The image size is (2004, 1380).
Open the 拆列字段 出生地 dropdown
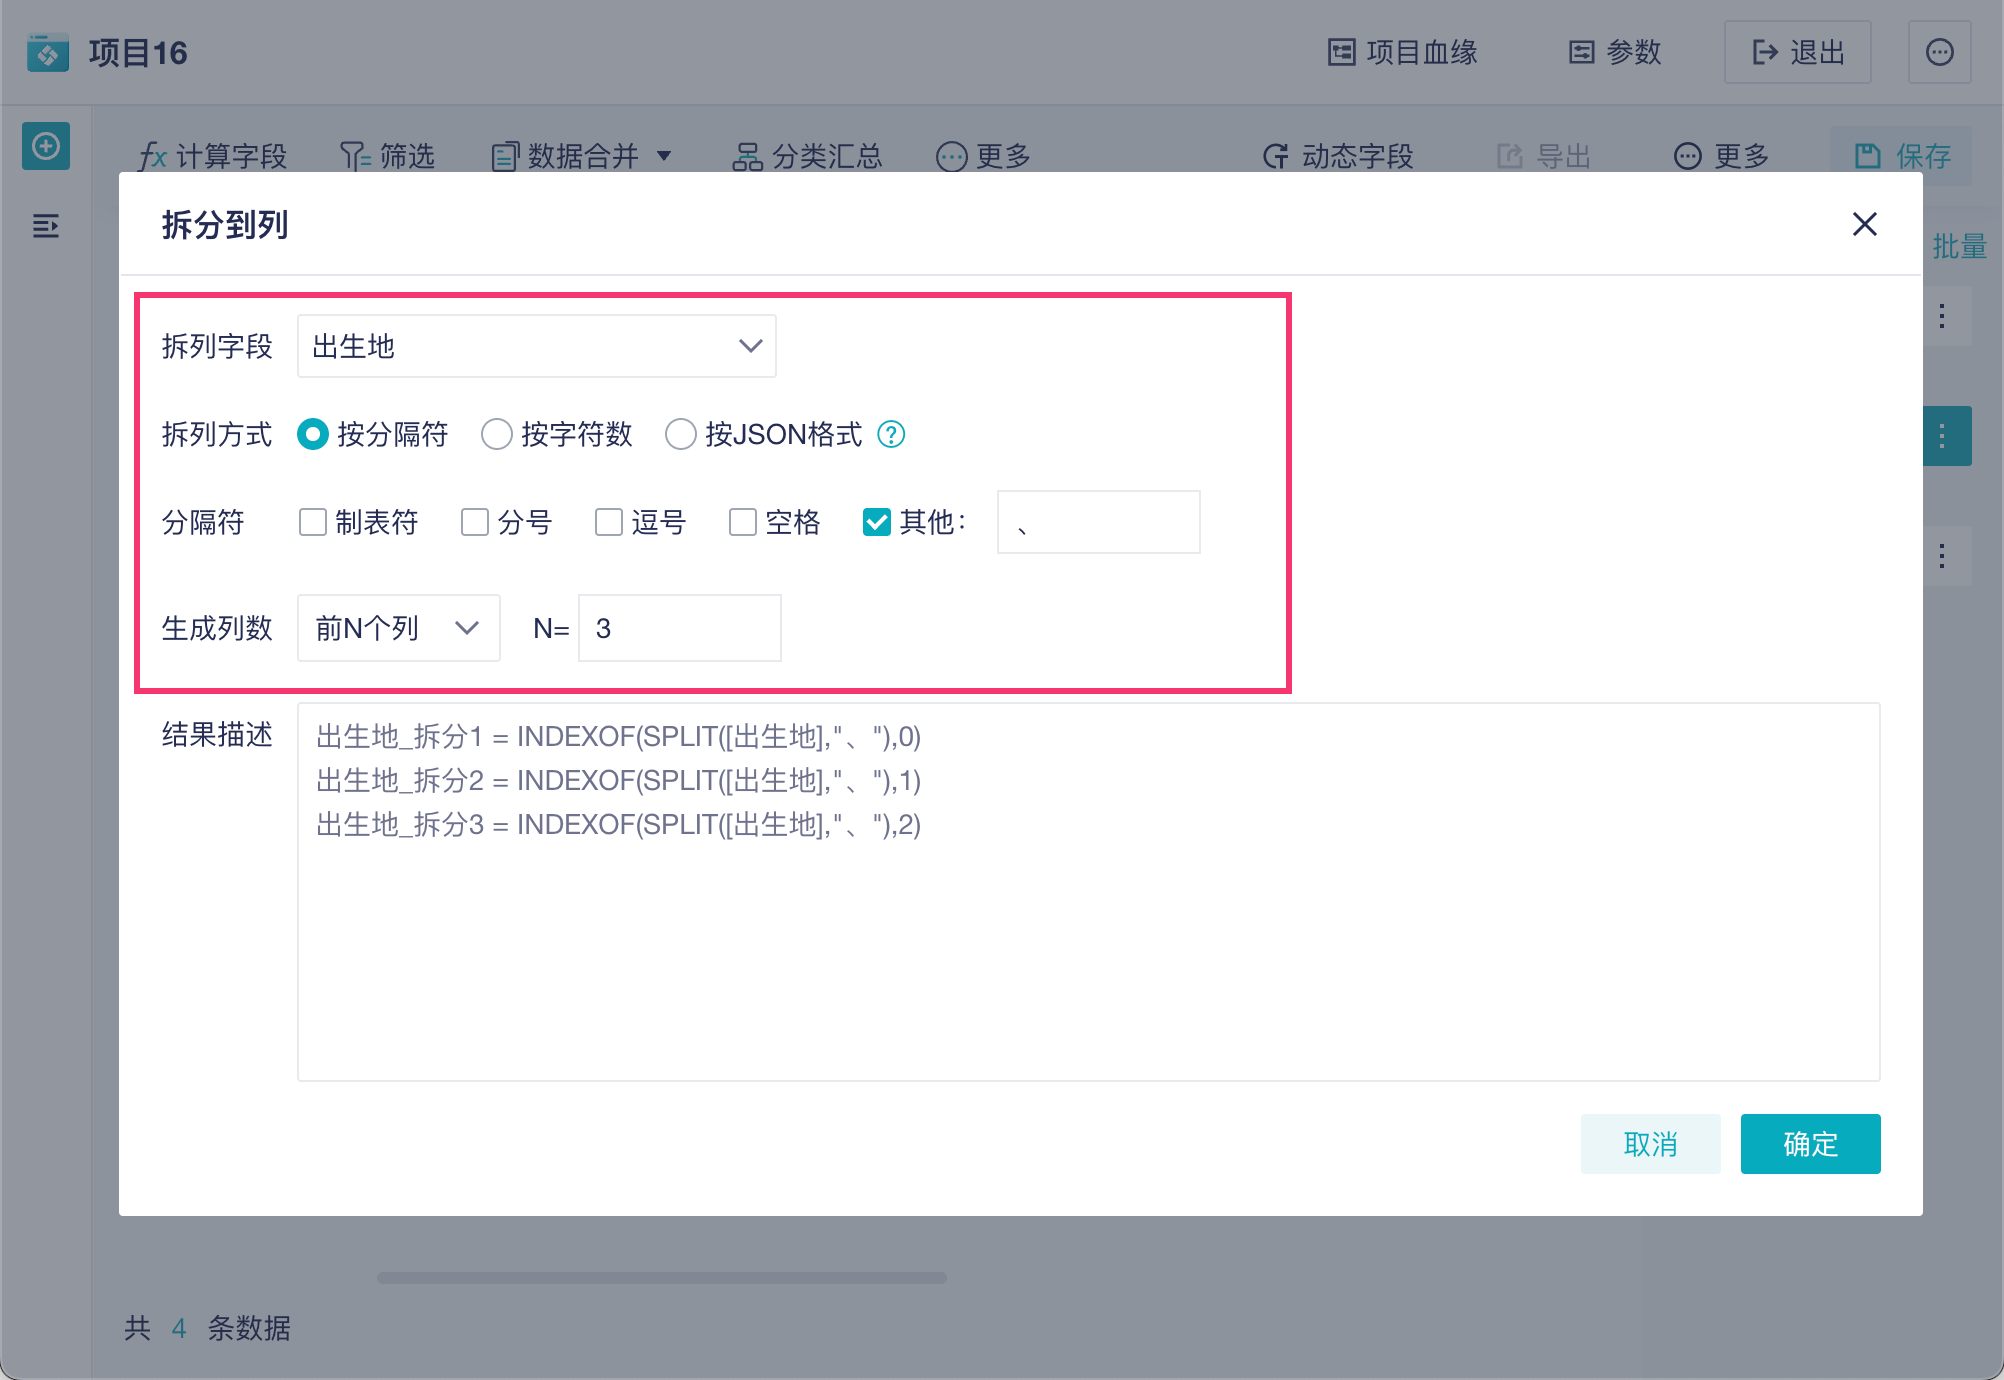[536, 346]
